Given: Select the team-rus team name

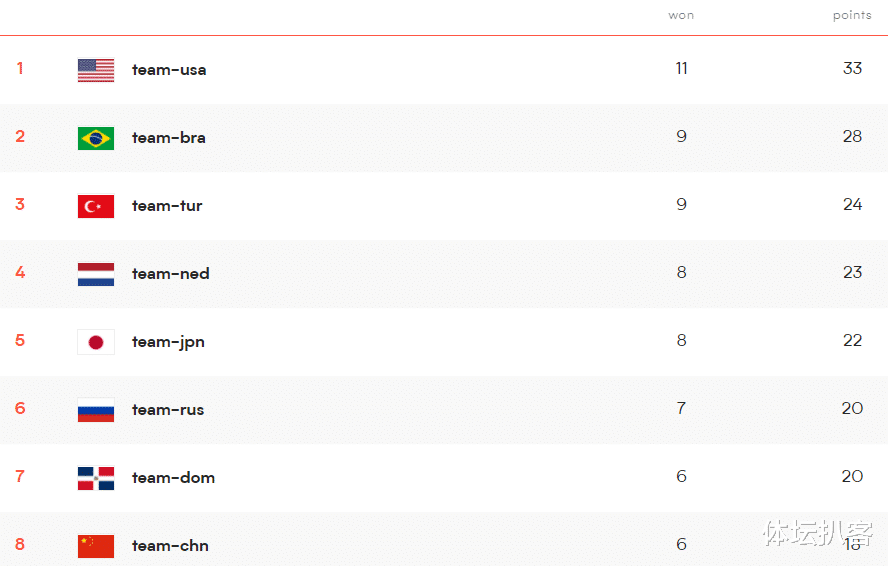Looking at the screenshot, I should tap(168, 410).
